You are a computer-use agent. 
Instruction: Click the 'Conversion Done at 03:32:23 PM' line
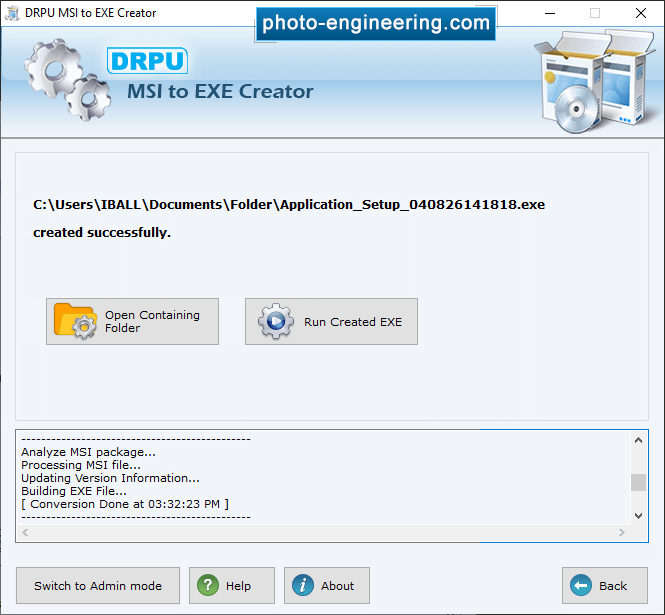coord(125,504)
